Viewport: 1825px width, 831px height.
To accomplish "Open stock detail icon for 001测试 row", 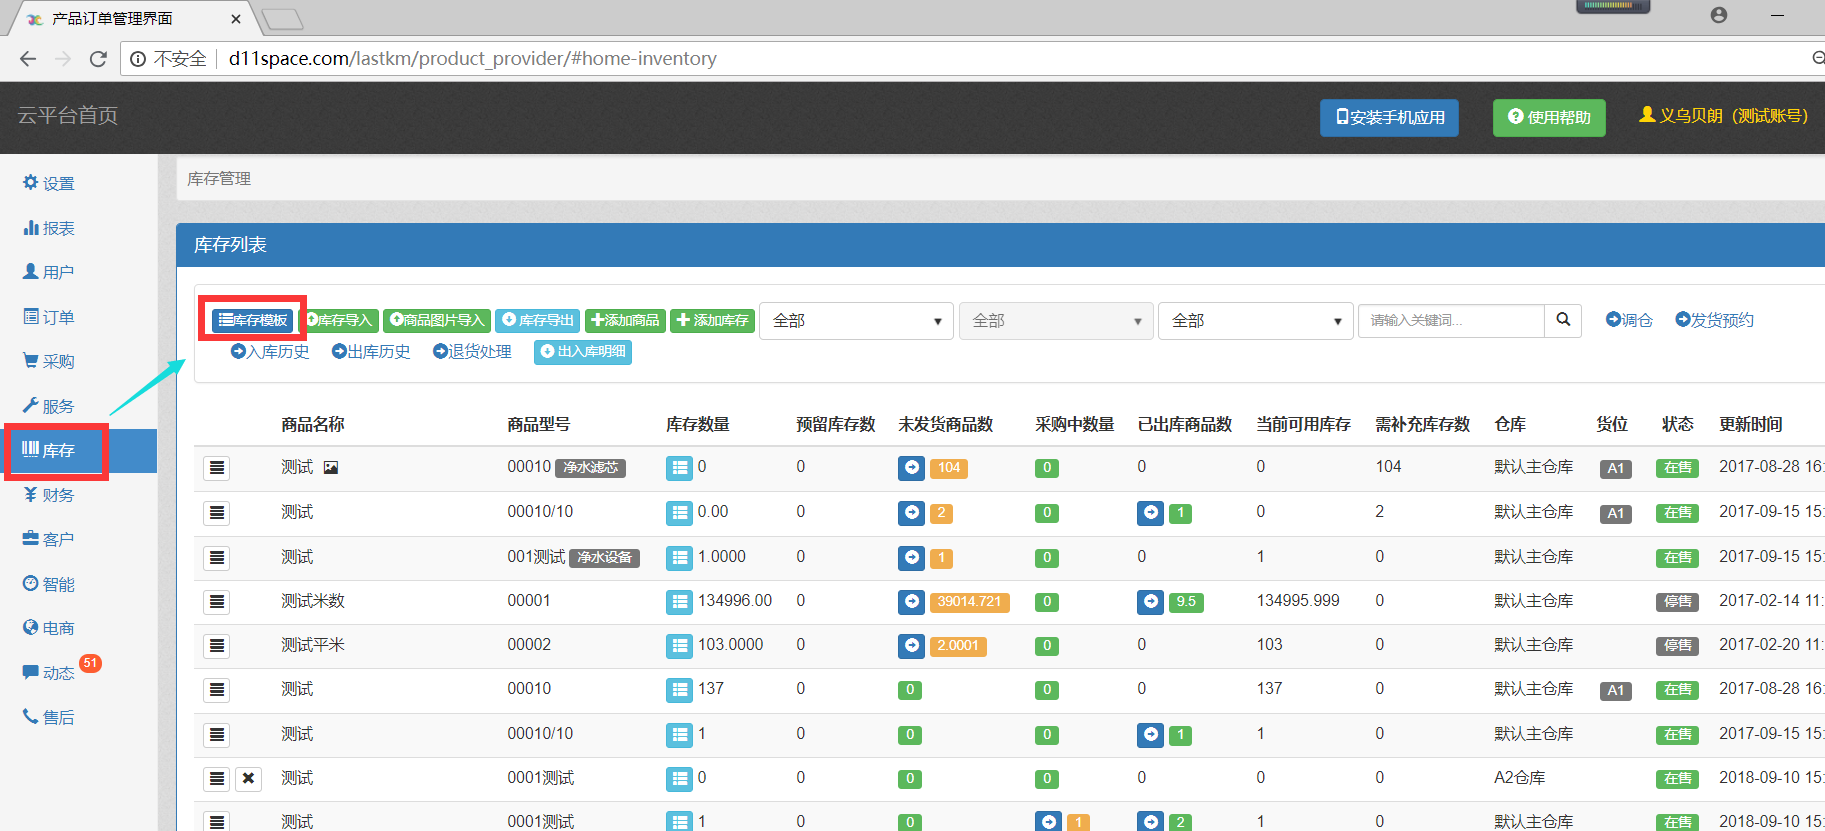I will pos(680,557).
